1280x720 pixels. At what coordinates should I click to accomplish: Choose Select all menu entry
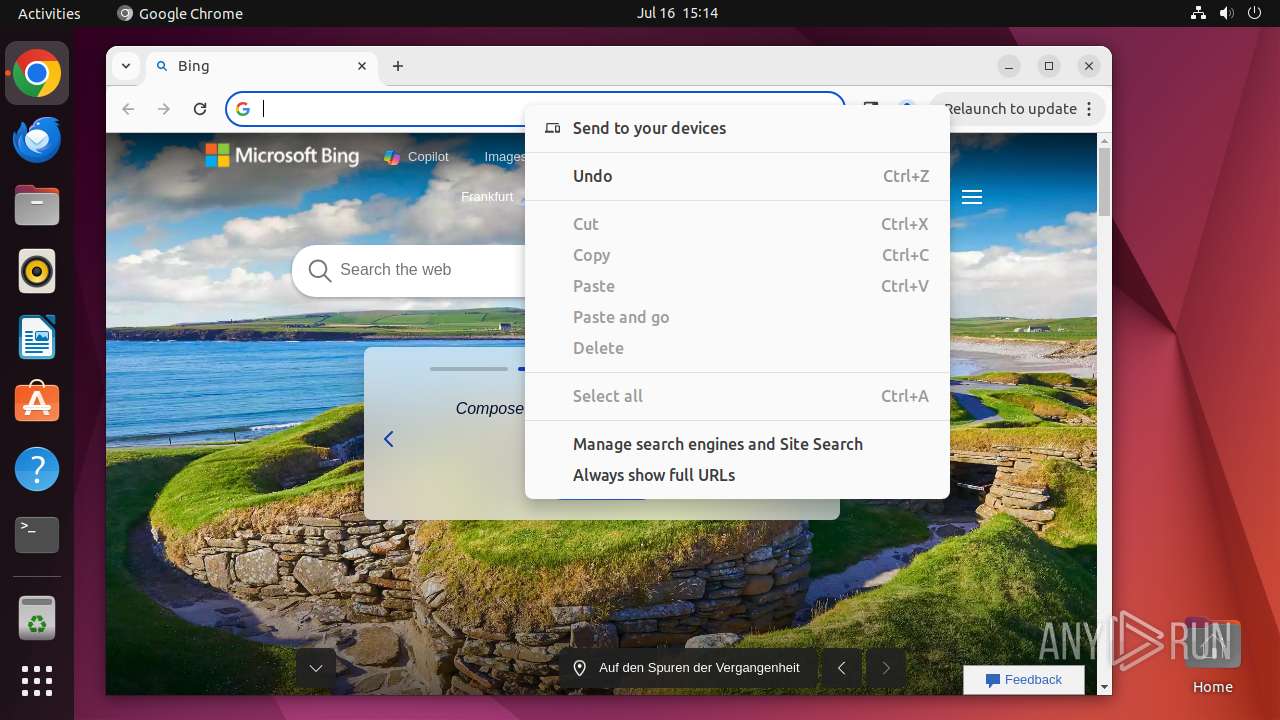click(x=737, y=396)
